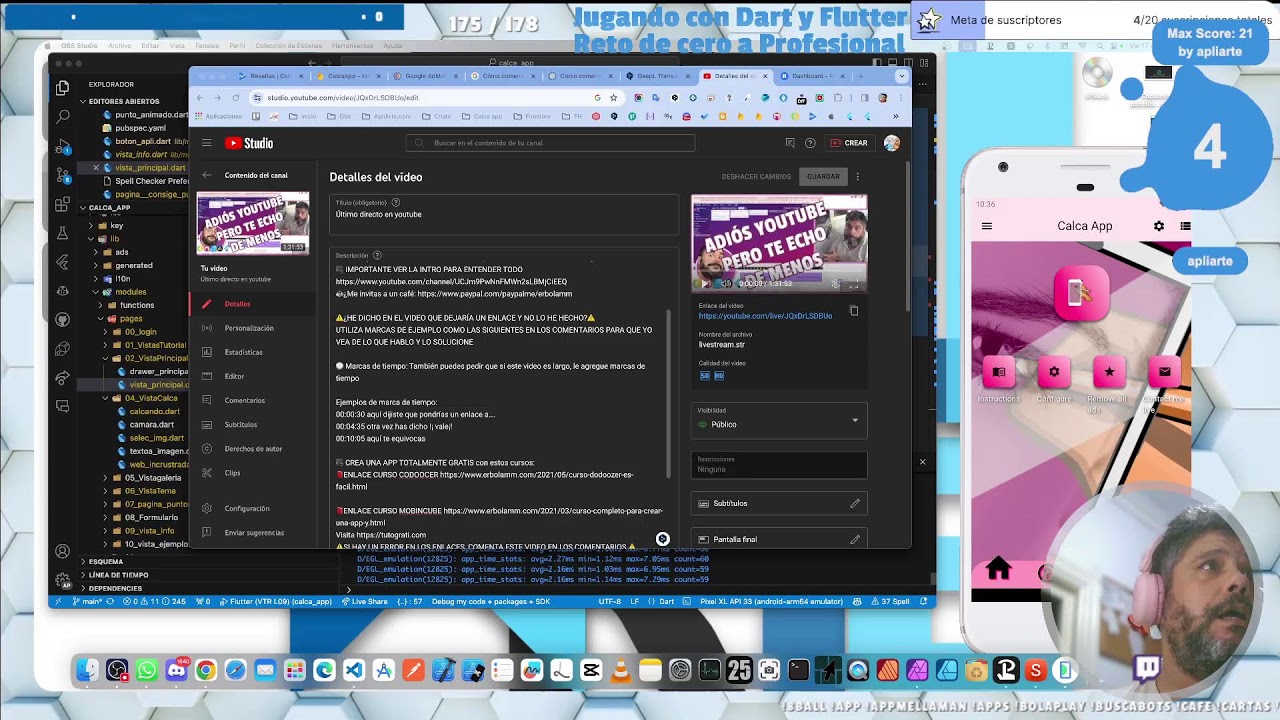The width and height of the screenshot is (1280, 720).
Task: Click the YouTube Studio help icon
Action: pyautogui.click(x=810, y=143)
